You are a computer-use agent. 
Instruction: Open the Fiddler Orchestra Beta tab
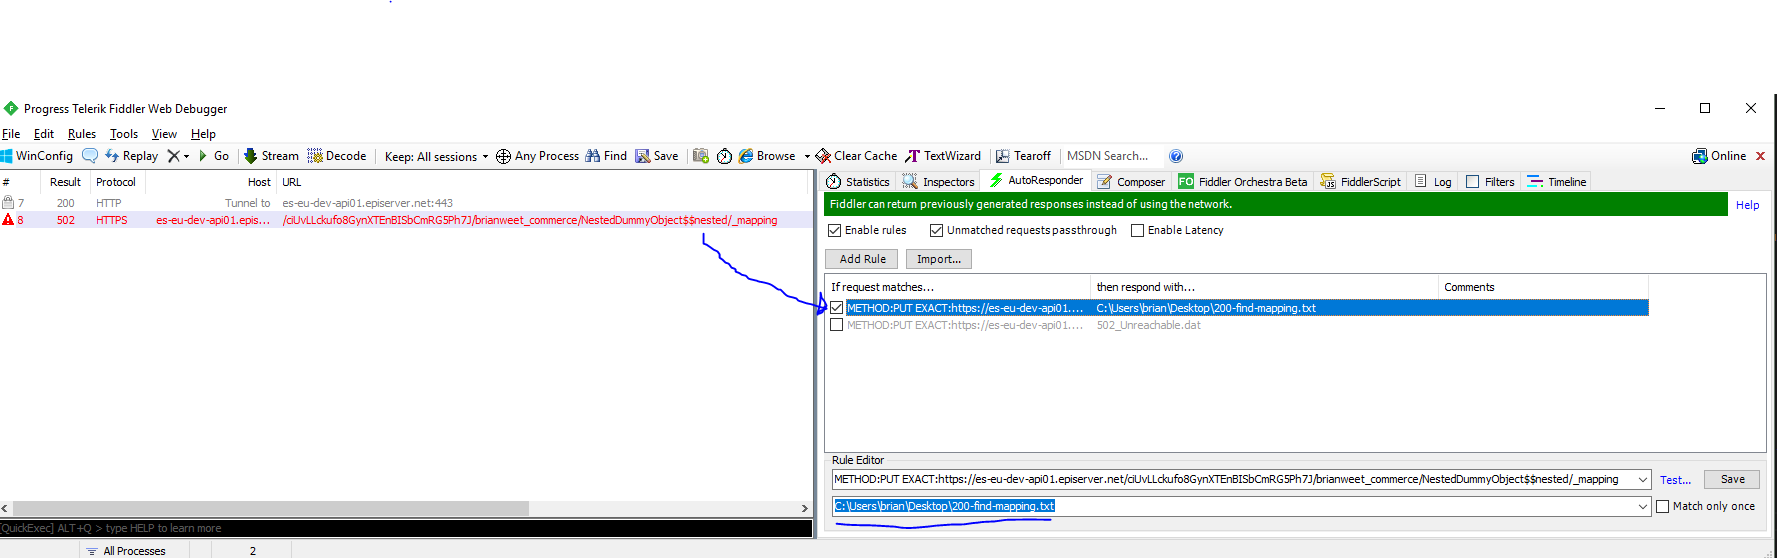coord(1243,182)
